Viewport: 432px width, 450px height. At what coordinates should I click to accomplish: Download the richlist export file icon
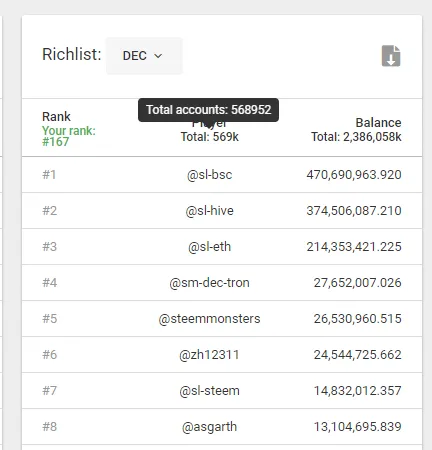click(x=391, y=56)
